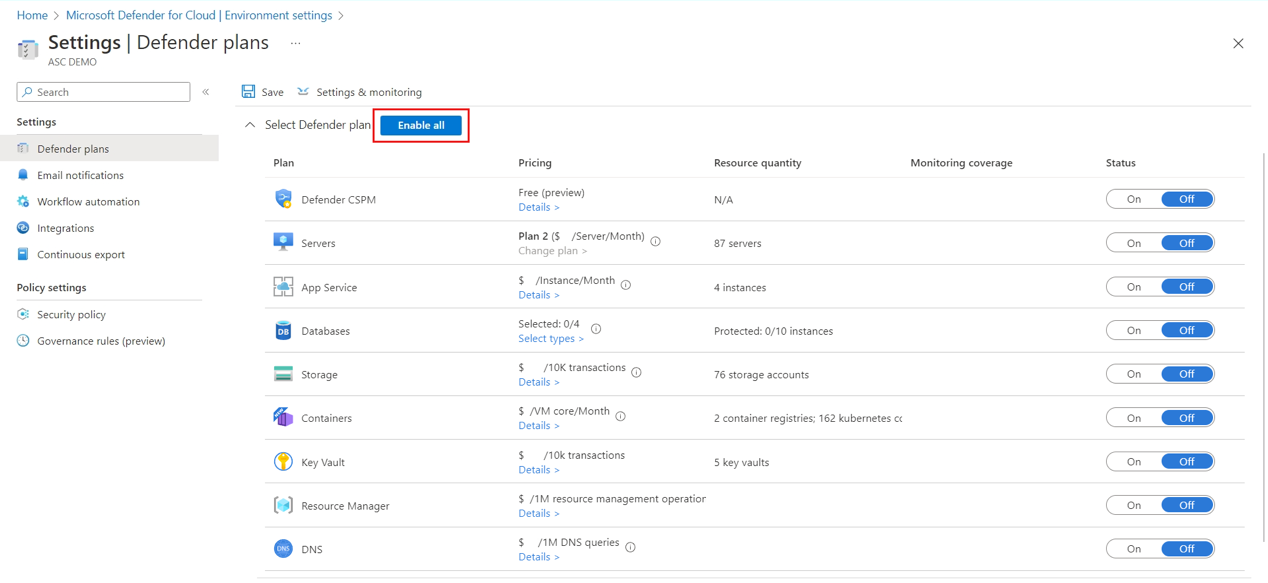
Task: Turn On the DNS plan
Action: (x=1134, y=549)
